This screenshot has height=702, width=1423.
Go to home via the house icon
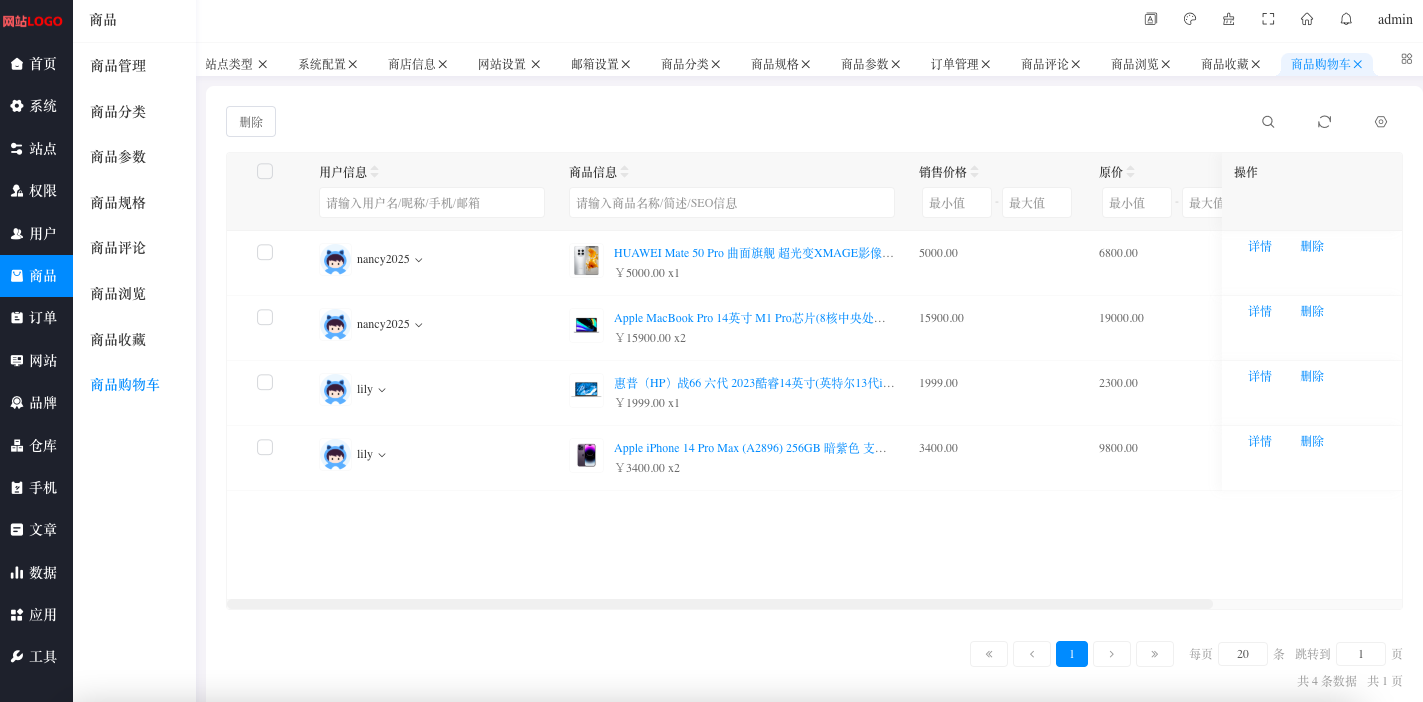tap(1307, 19)
